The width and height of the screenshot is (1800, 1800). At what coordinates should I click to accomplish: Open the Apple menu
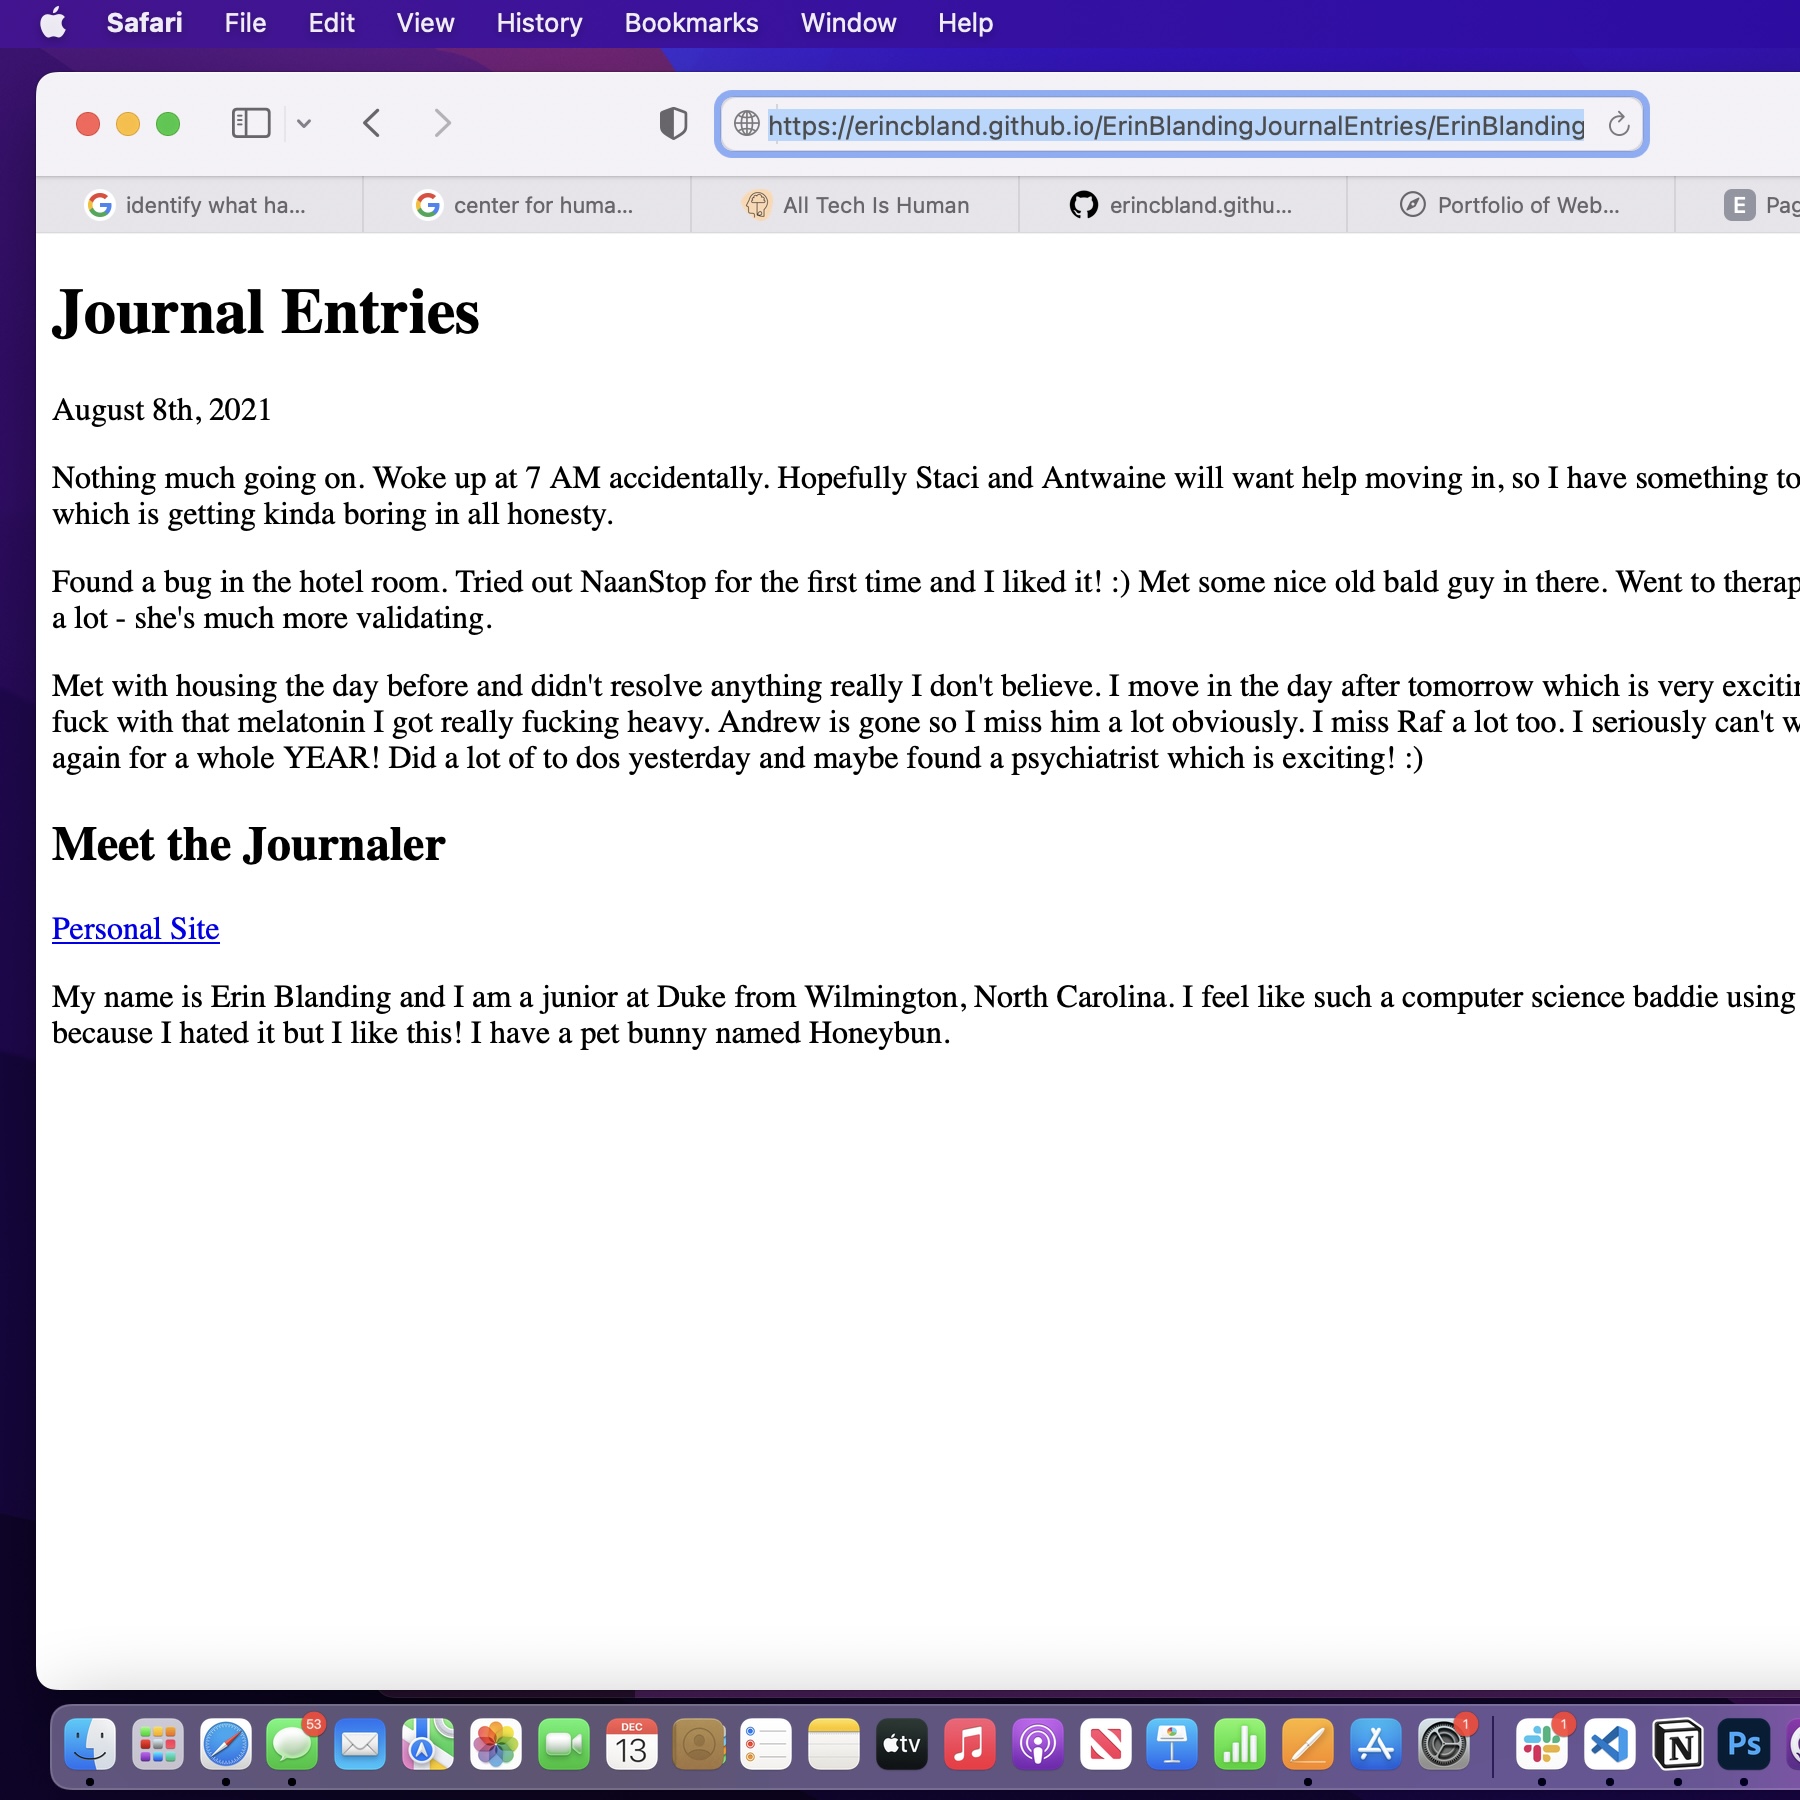53,23
